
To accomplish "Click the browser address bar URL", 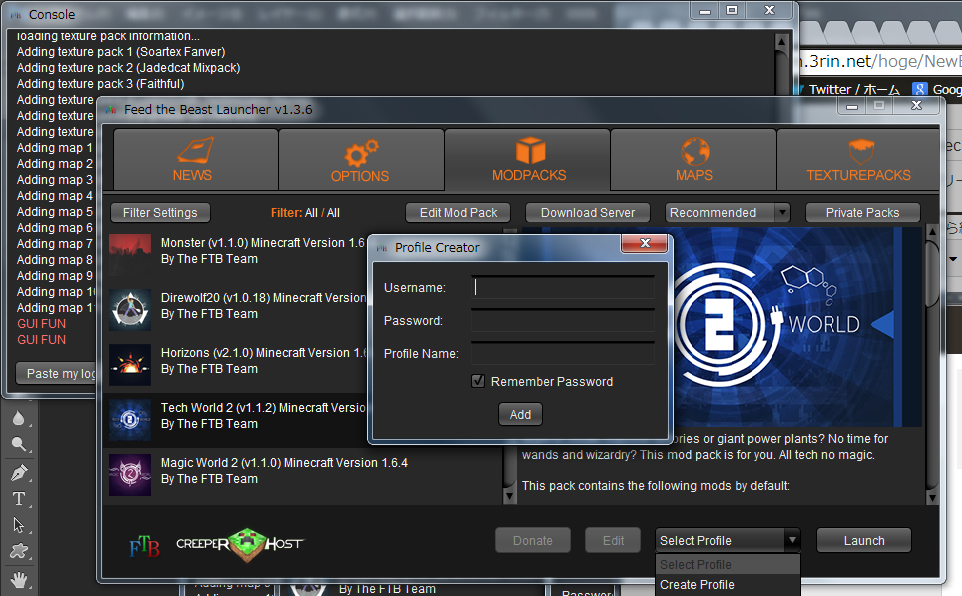I will [881, 61].
